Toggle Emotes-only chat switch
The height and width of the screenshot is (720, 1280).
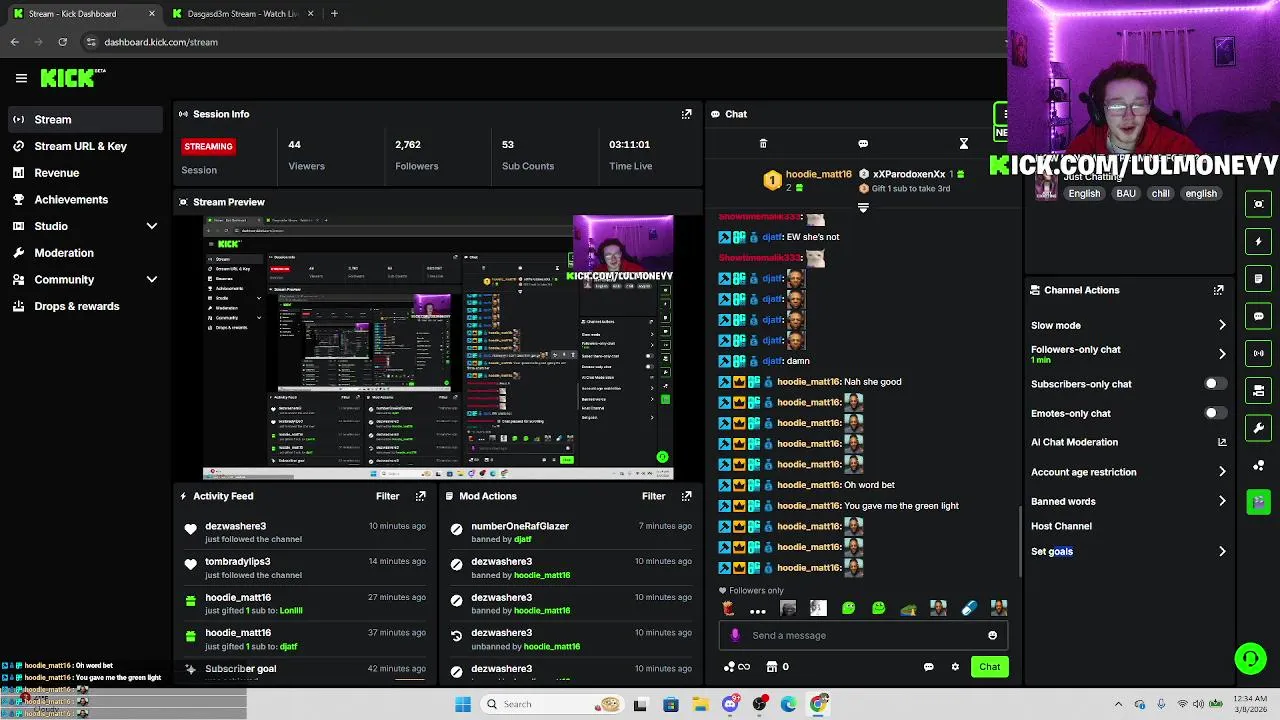pos(1214,413)
